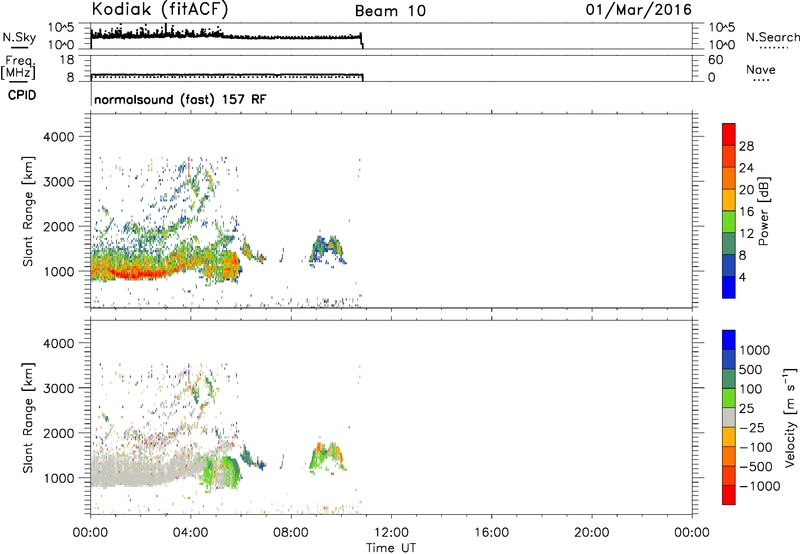Click the '20:00' time tick label

click(591, 533)
